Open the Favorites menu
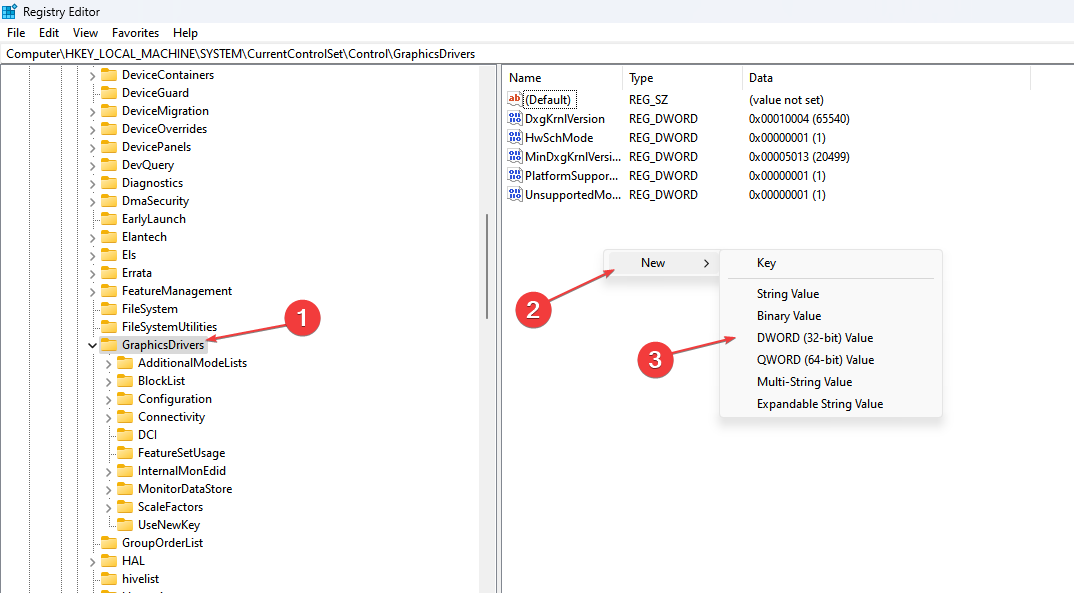1074x593 pixels. coord(136,33)
